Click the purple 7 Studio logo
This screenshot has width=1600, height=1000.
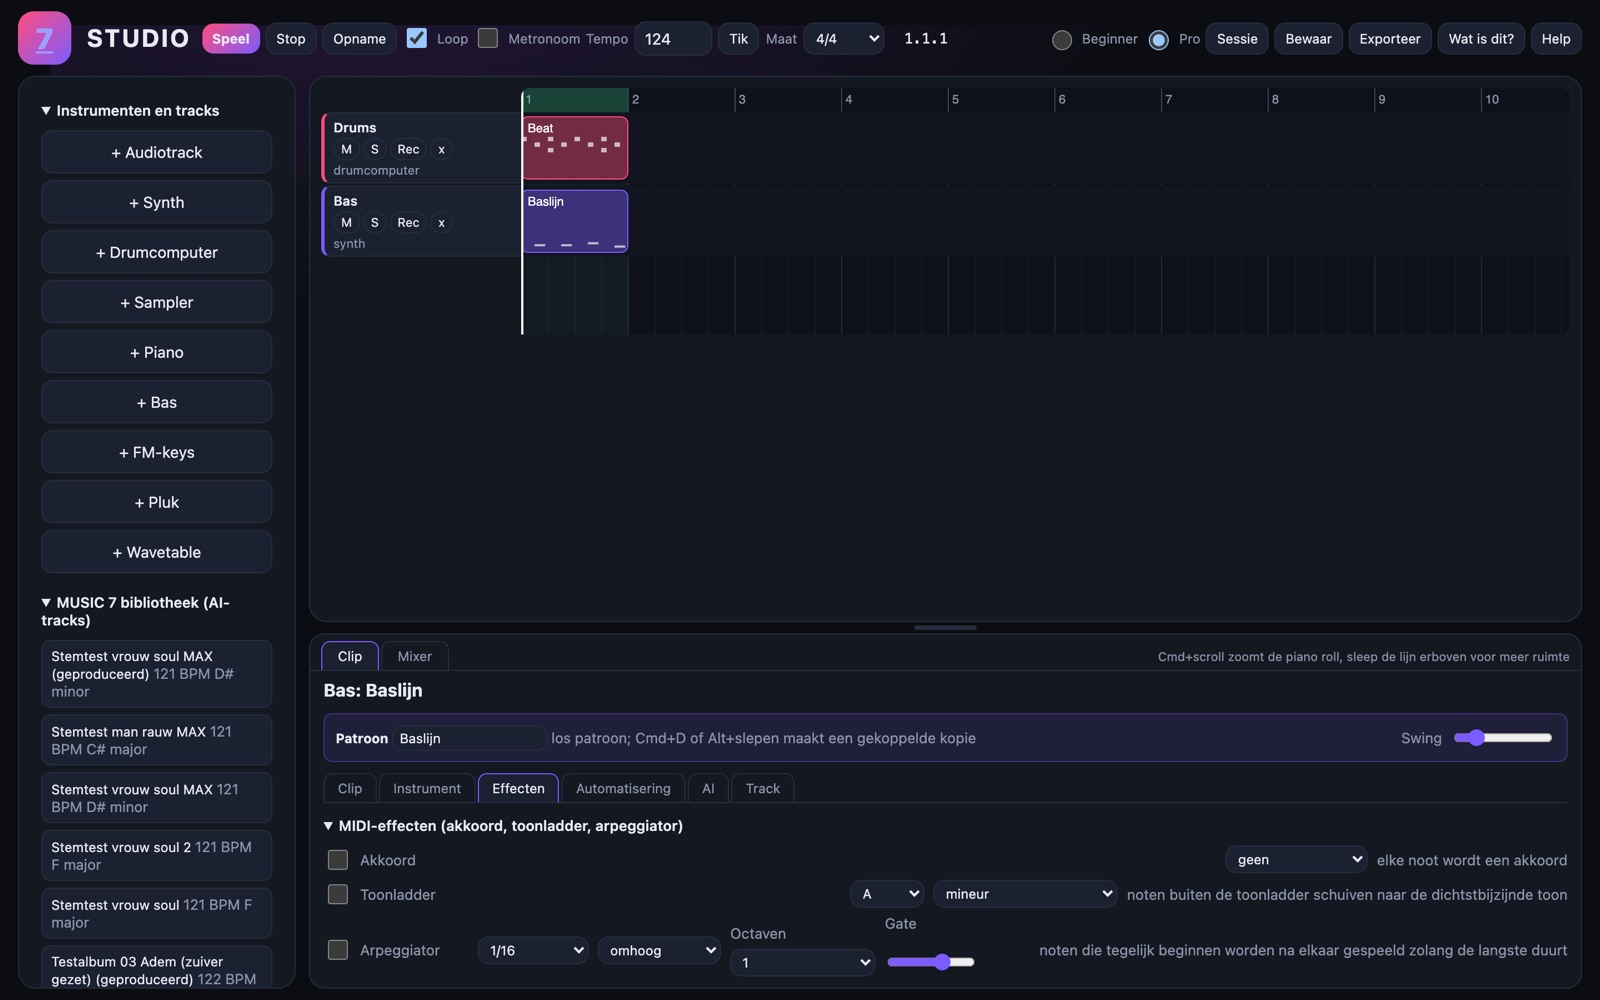[44, 38]
